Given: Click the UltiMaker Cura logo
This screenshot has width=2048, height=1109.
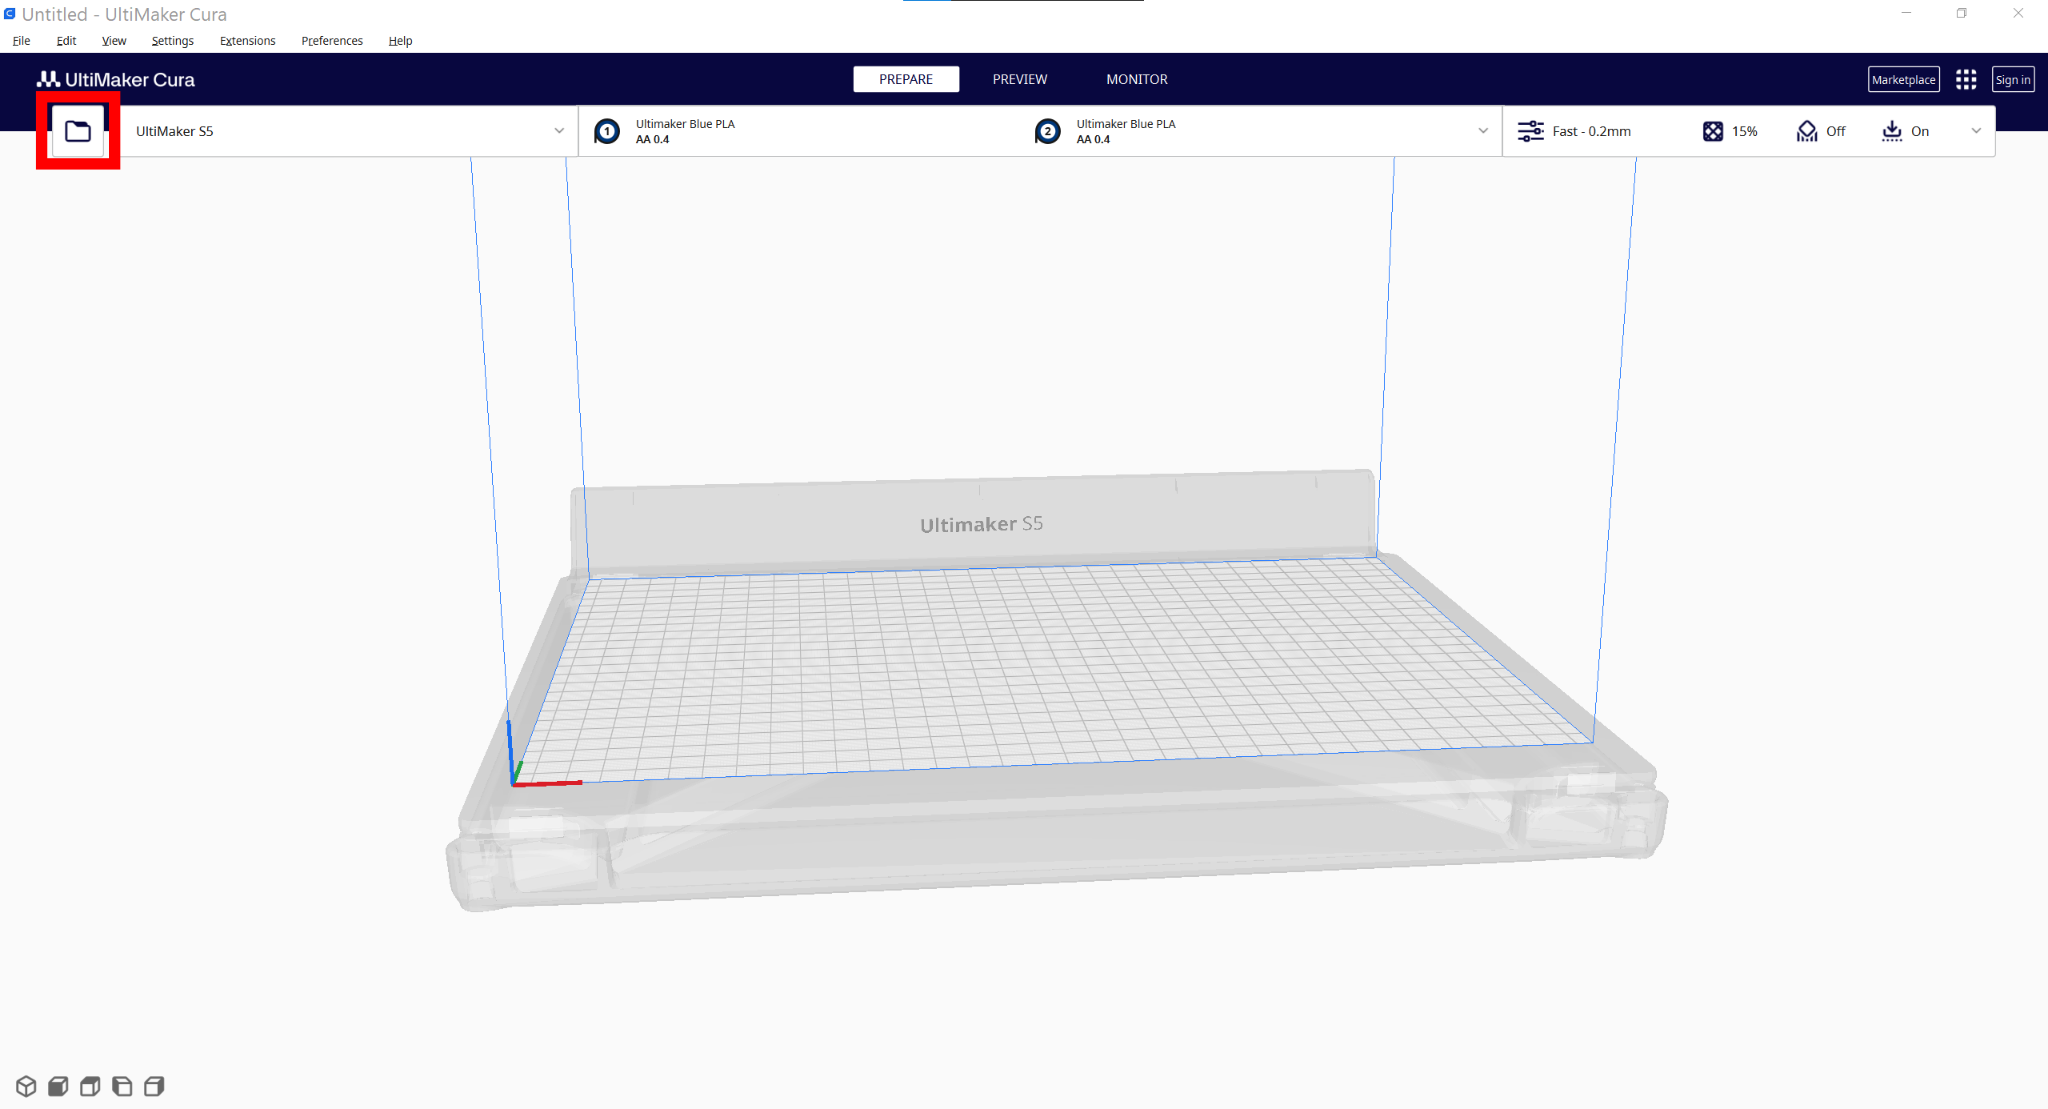Looking at the screenshot, I should pyautogui.click(x=116, y=79).
